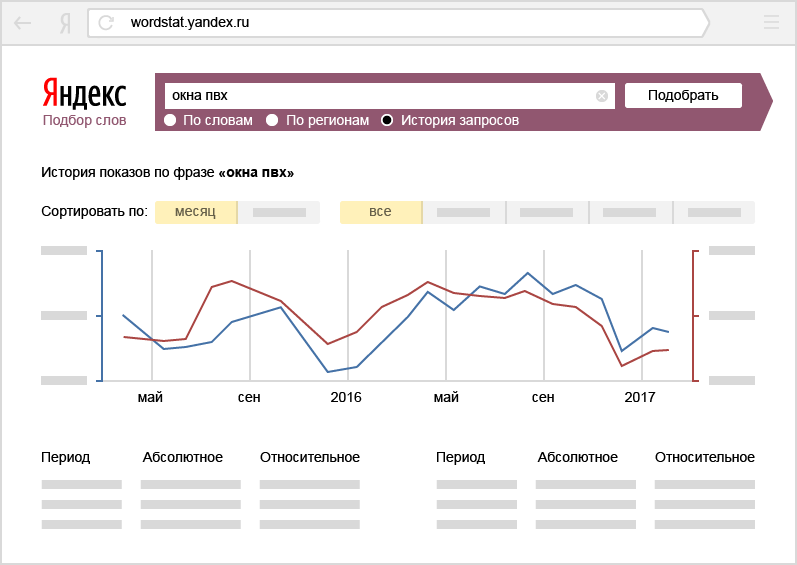Click the browser back arrow icon

pyautogui.click(x=22, y=23)
